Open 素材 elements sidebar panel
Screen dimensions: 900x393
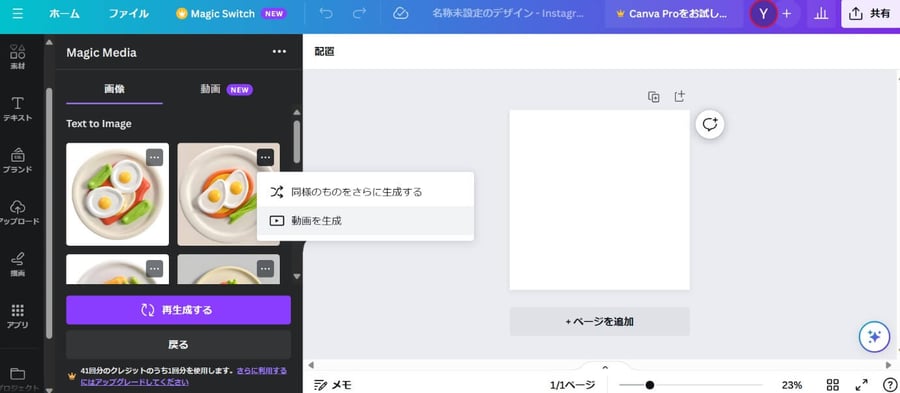[18, 57]
